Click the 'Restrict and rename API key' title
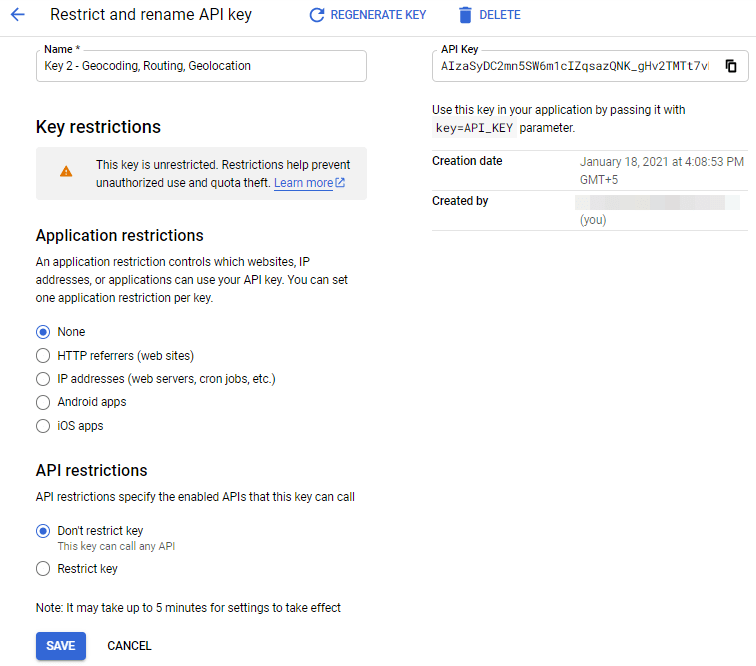The width and height of the screenshot is (756, 666). (x=151, y=14)
